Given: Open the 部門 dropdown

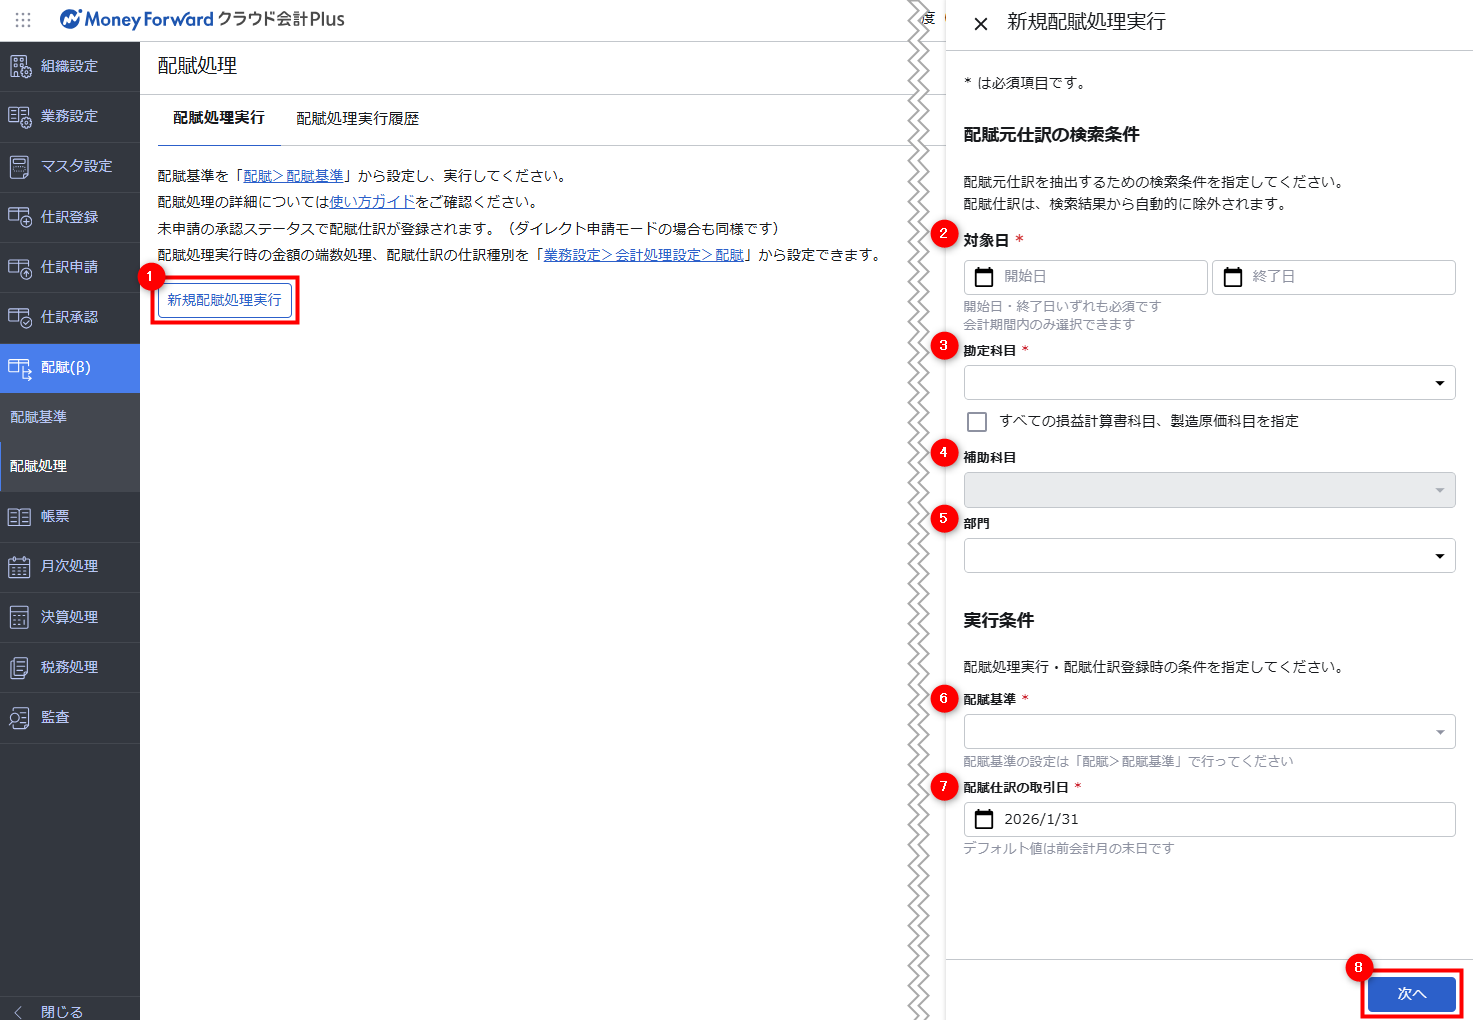Looking at the screenshot, I should 1439,556.
